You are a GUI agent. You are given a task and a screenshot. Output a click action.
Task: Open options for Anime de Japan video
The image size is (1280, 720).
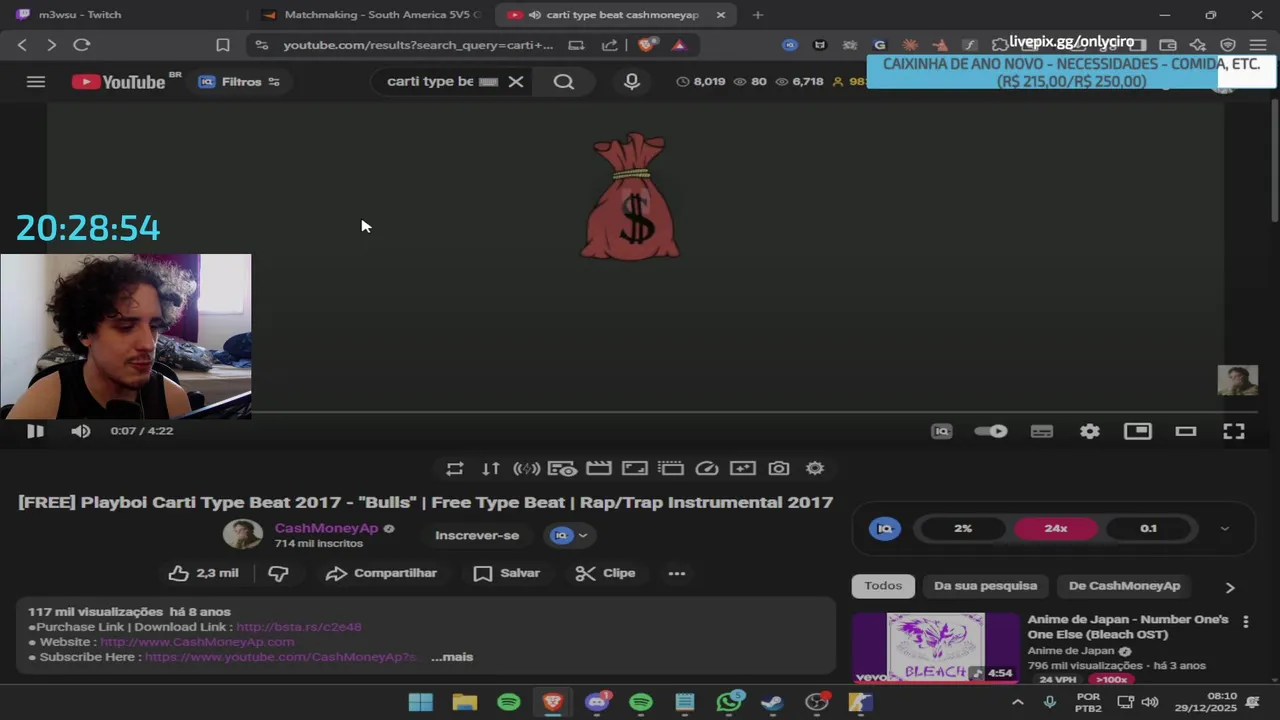point(1246,622)
